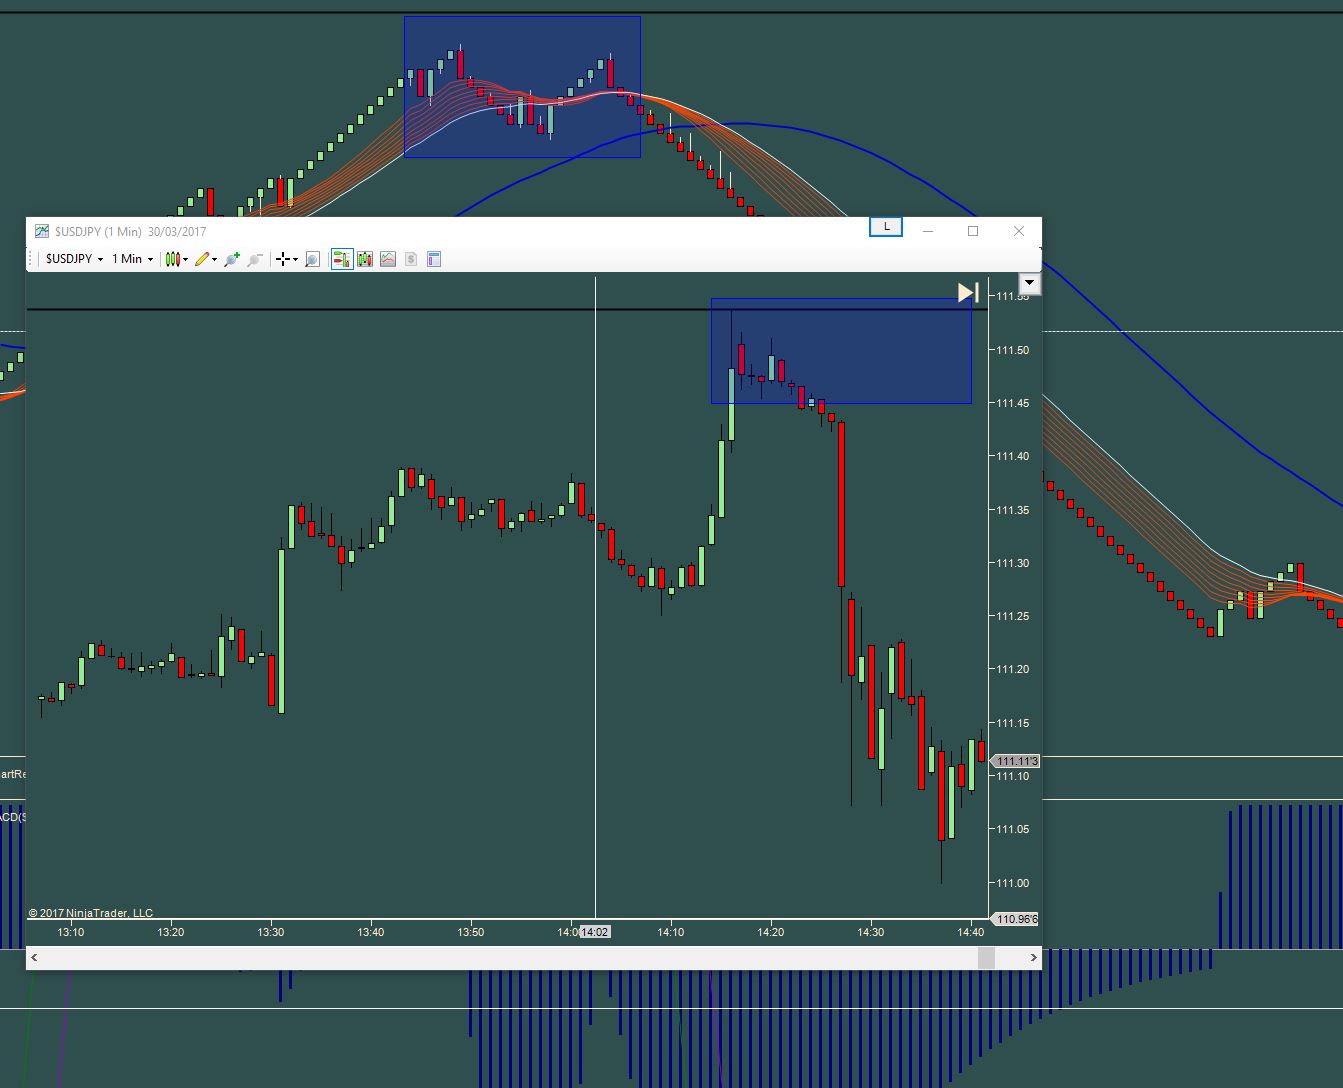Click the zoom in magnifier icon
The height and width of the screenshot is (1088, 1343).
pyautogui.click(x=232, y=259)
